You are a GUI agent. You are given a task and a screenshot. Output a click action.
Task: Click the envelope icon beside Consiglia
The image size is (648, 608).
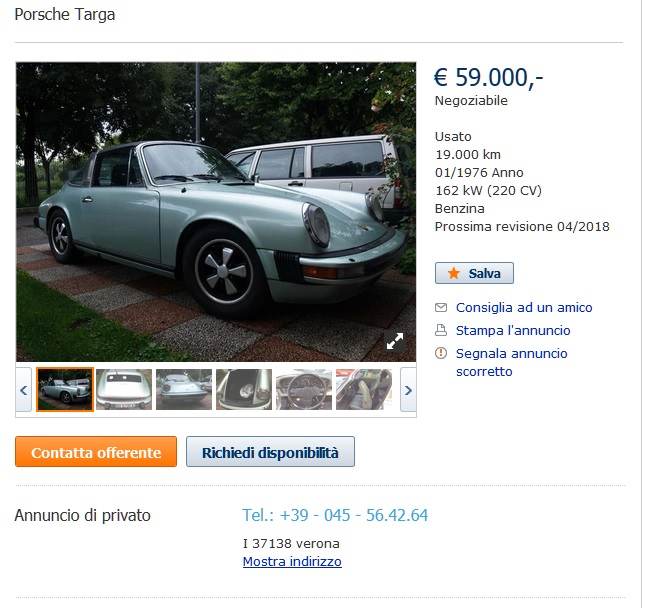coord(441,308)
